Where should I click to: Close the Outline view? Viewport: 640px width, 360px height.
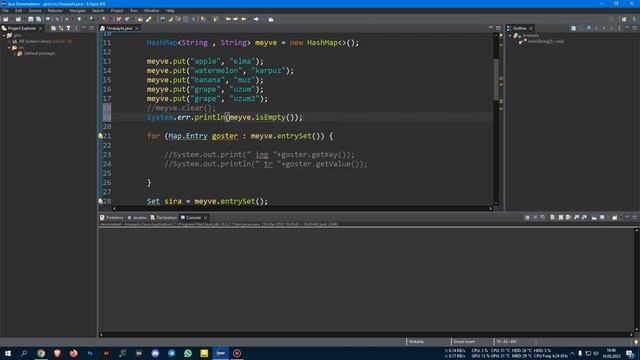coord(531,28)
